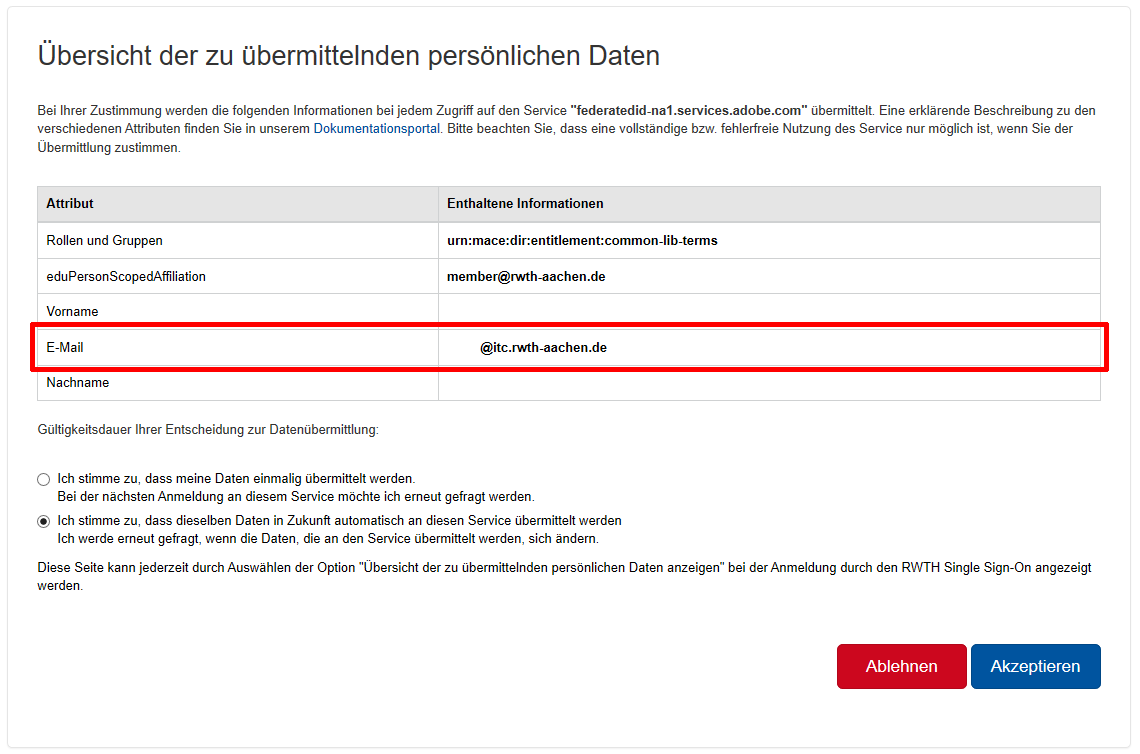
Task: Click the page title about persönliche Daten
Action: point(348,56)
